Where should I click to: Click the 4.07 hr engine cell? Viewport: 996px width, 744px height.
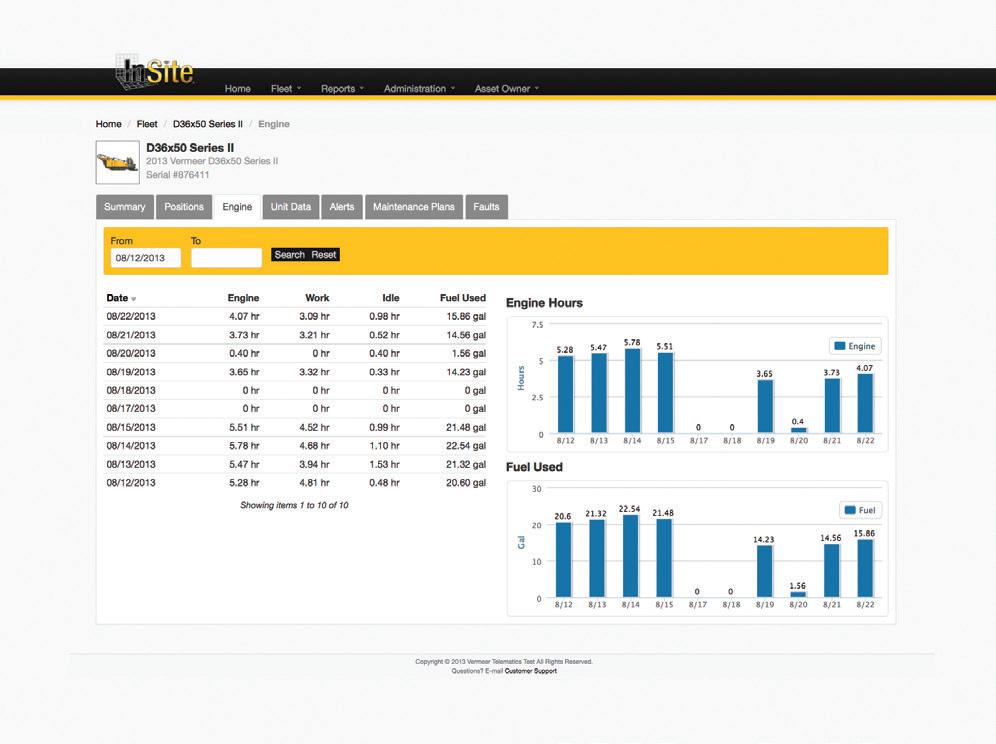244,316
